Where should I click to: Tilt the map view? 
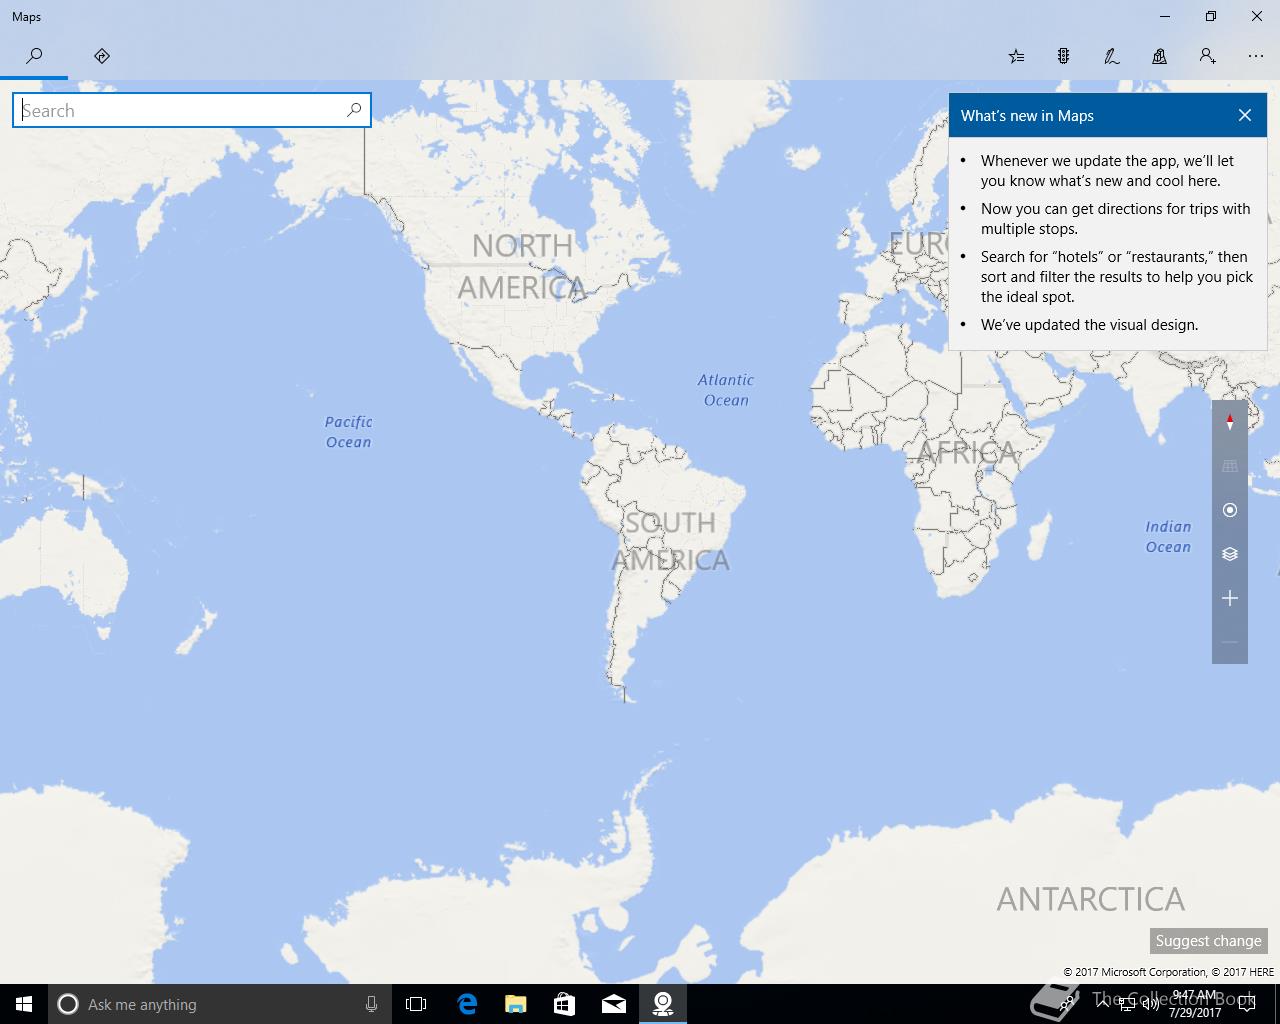click(x=1230, y=466)
